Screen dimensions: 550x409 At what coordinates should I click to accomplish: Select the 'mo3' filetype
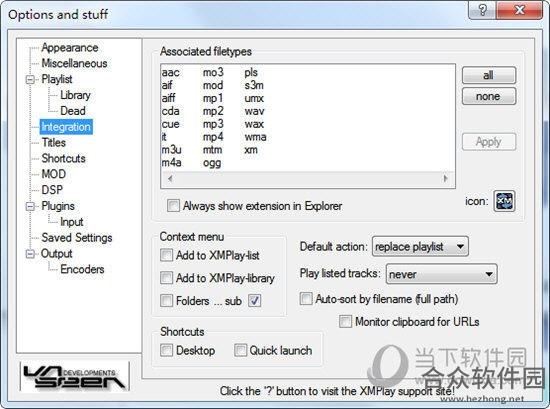click(213, 72)
